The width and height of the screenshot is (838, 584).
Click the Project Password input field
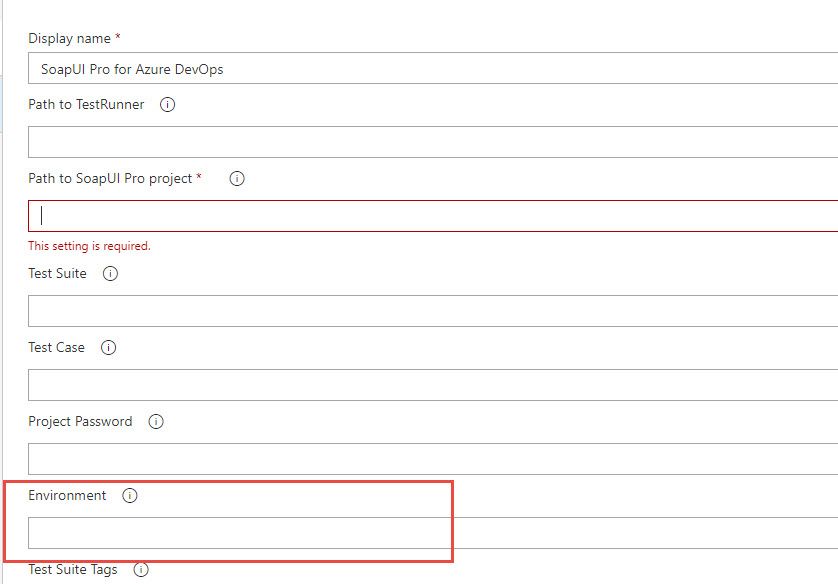432,459
